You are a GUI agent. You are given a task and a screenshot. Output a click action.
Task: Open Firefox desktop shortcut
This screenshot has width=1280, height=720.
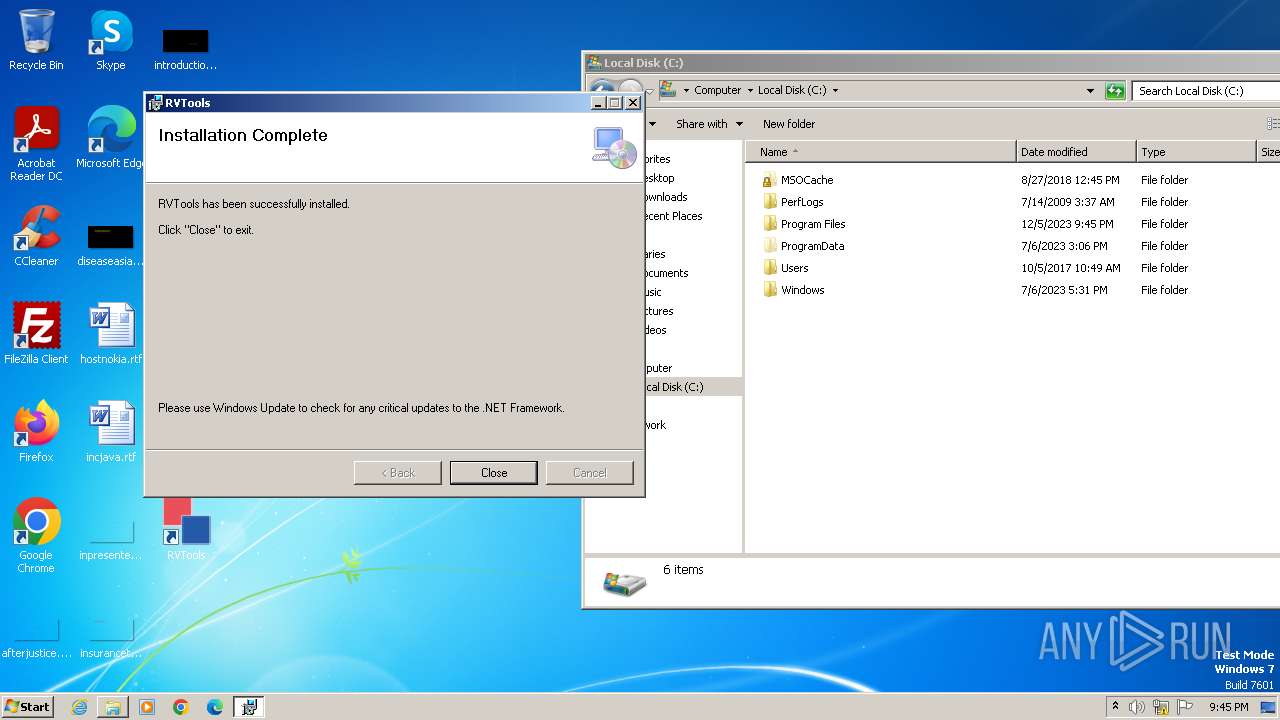tap(36, 432)
